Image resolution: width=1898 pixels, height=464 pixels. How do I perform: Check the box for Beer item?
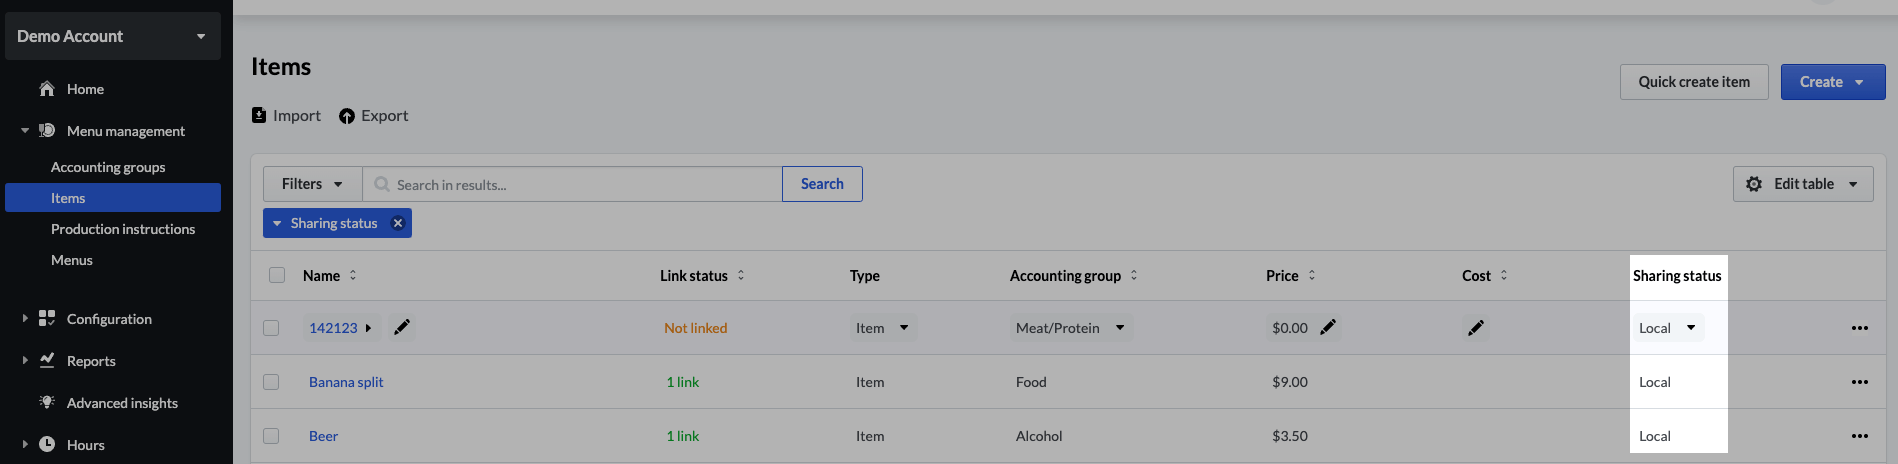[x=271, y=436]
